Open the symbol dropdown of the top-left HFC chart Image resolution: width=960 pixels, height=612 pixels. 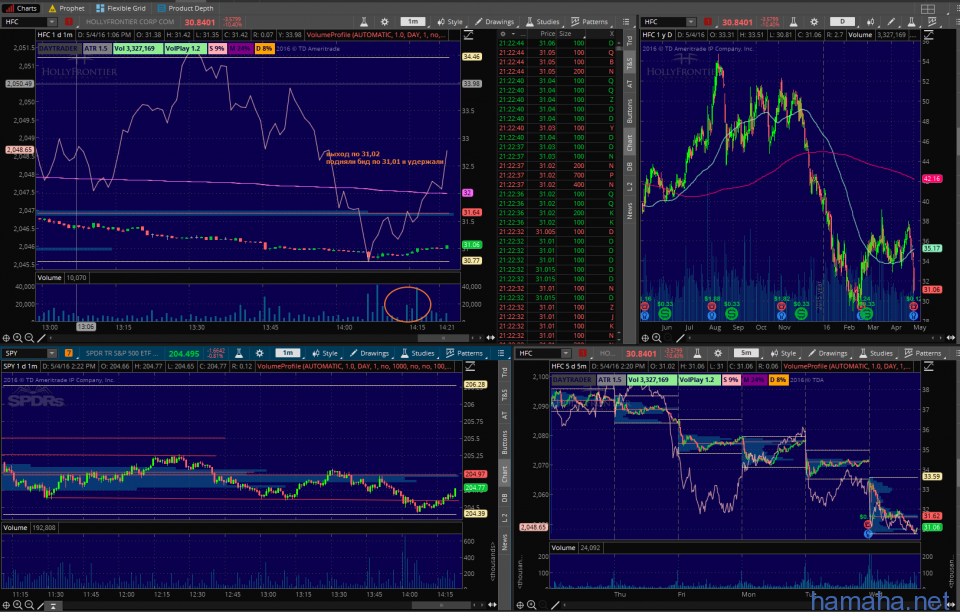[52, 21]
